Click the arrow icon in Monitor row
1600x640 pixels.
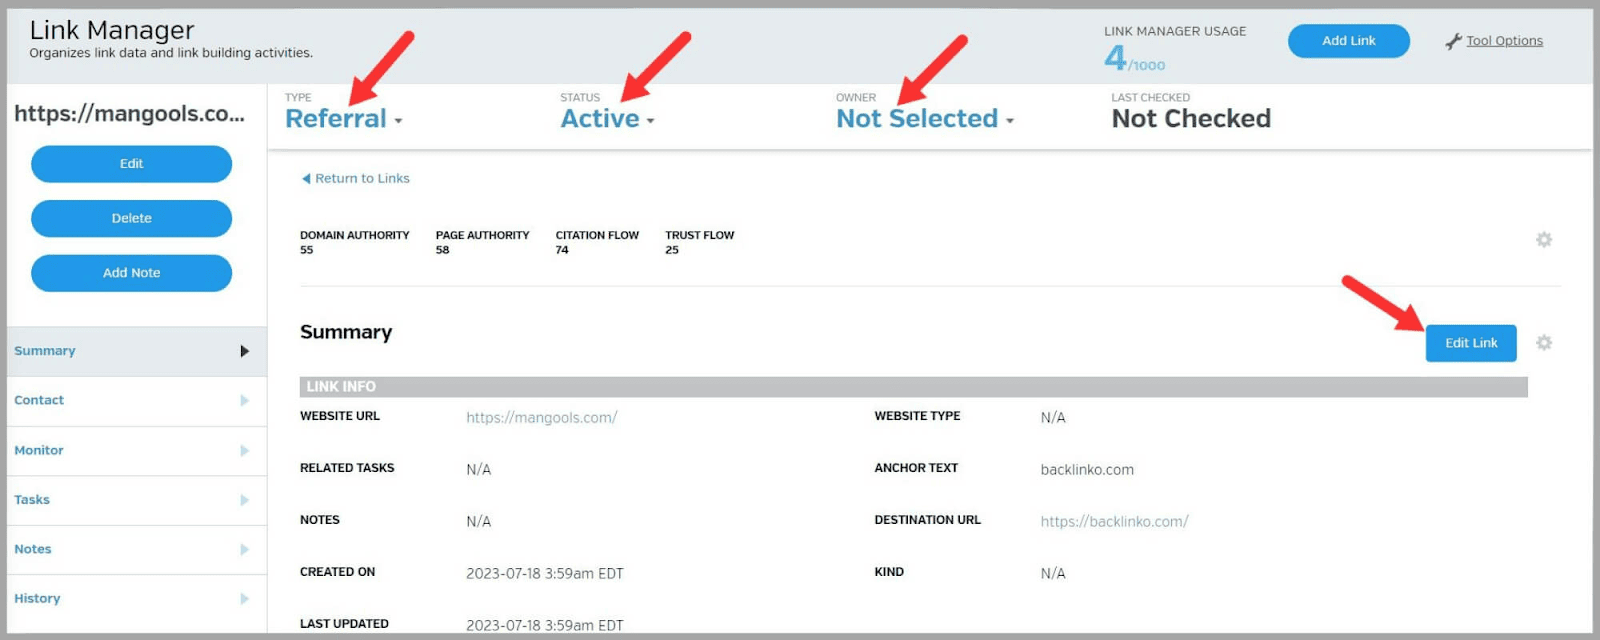pyautogui.click(x=244, y=451)
